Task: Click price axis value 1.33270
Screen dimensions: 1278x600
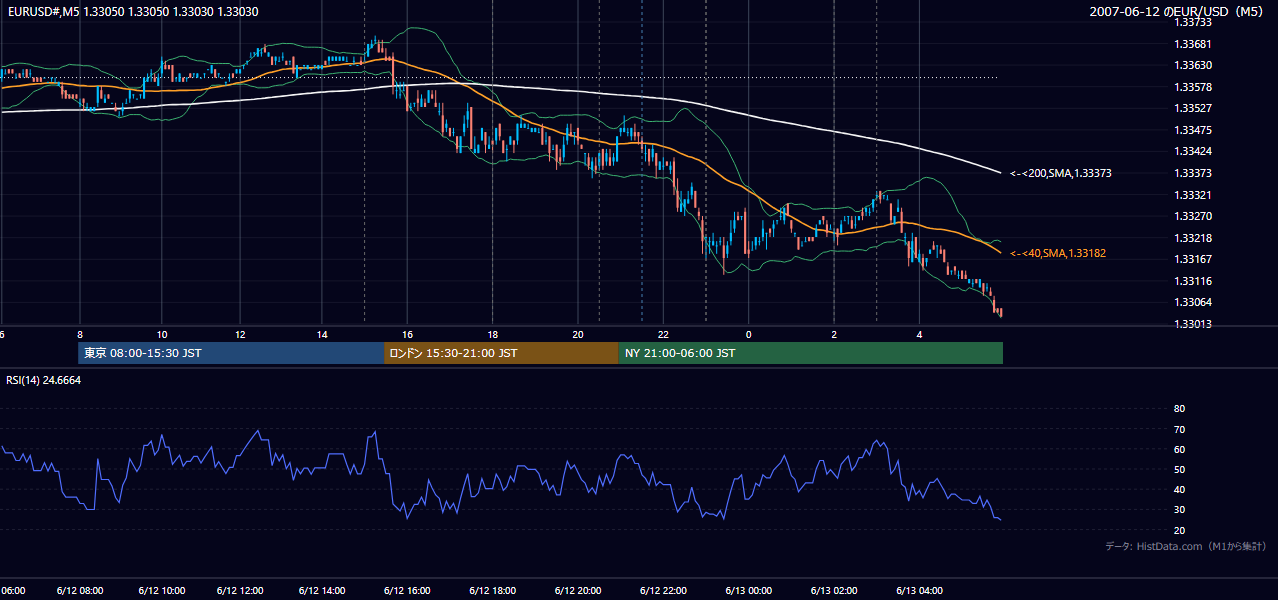Action: point(1194,216)
